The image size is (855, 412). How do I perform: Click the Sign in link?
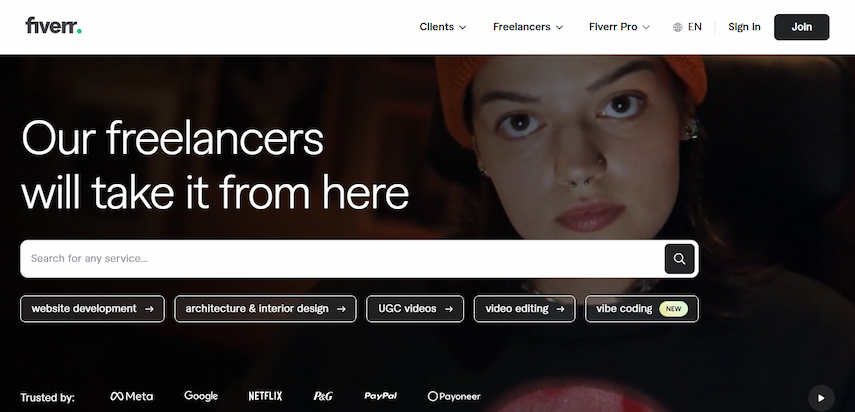click(x=744, y=27)
